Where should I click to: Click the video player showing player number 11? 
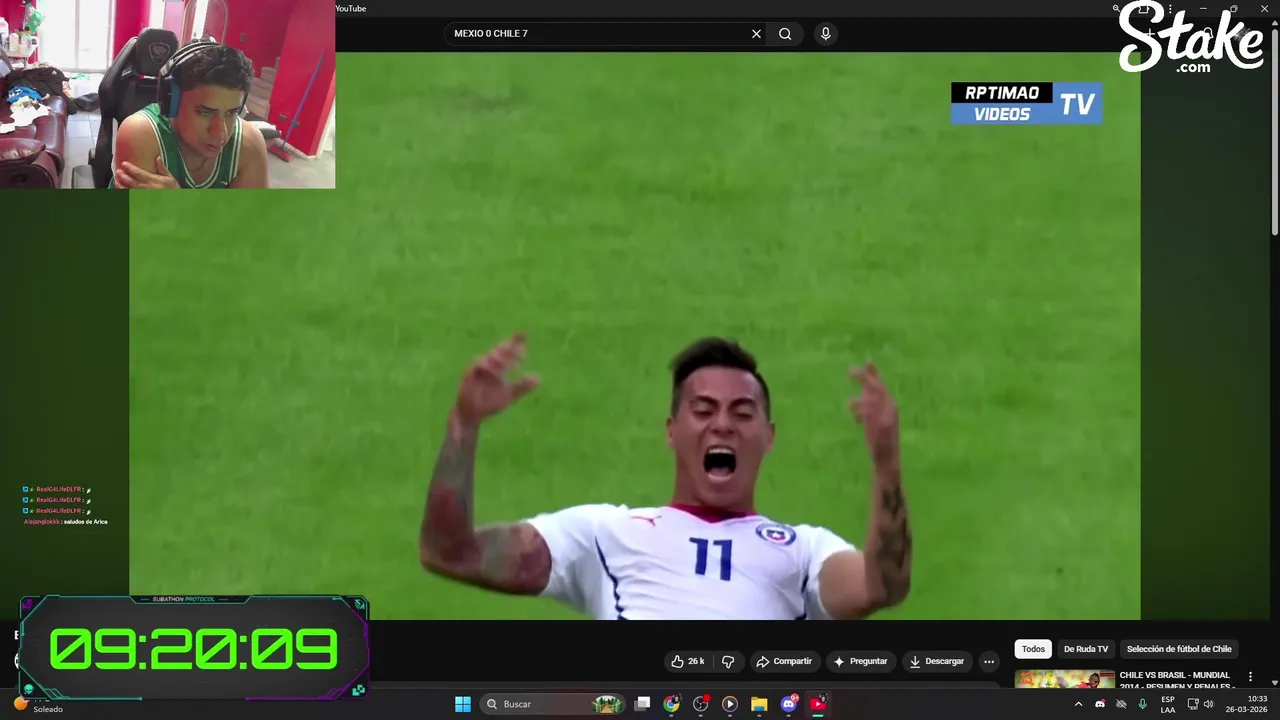pos(635,336)
